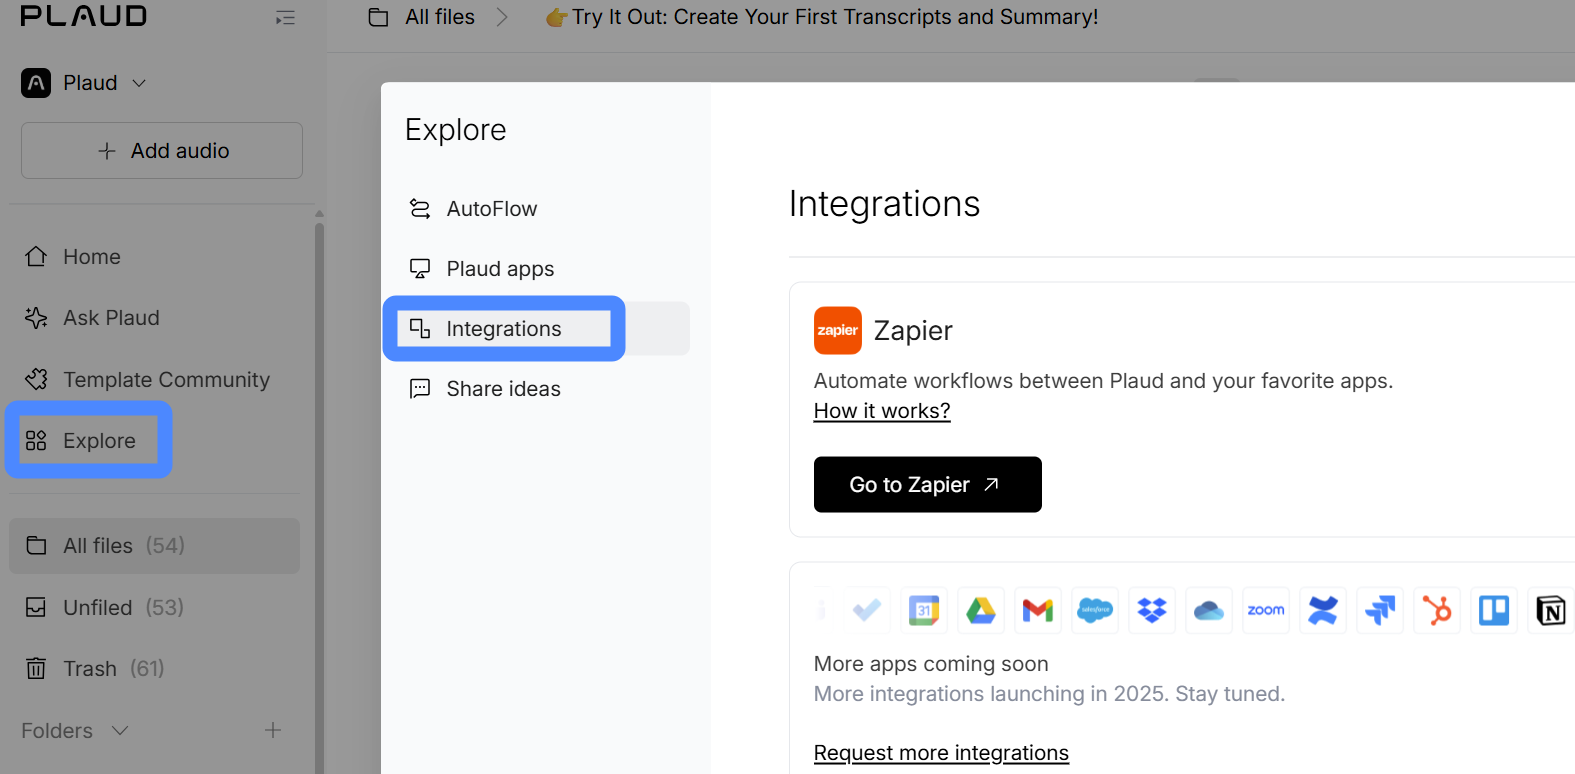Screen dimensions: 1575x774
Task: Click the Notion integration icon
Action: click(x=1551, y=610)
